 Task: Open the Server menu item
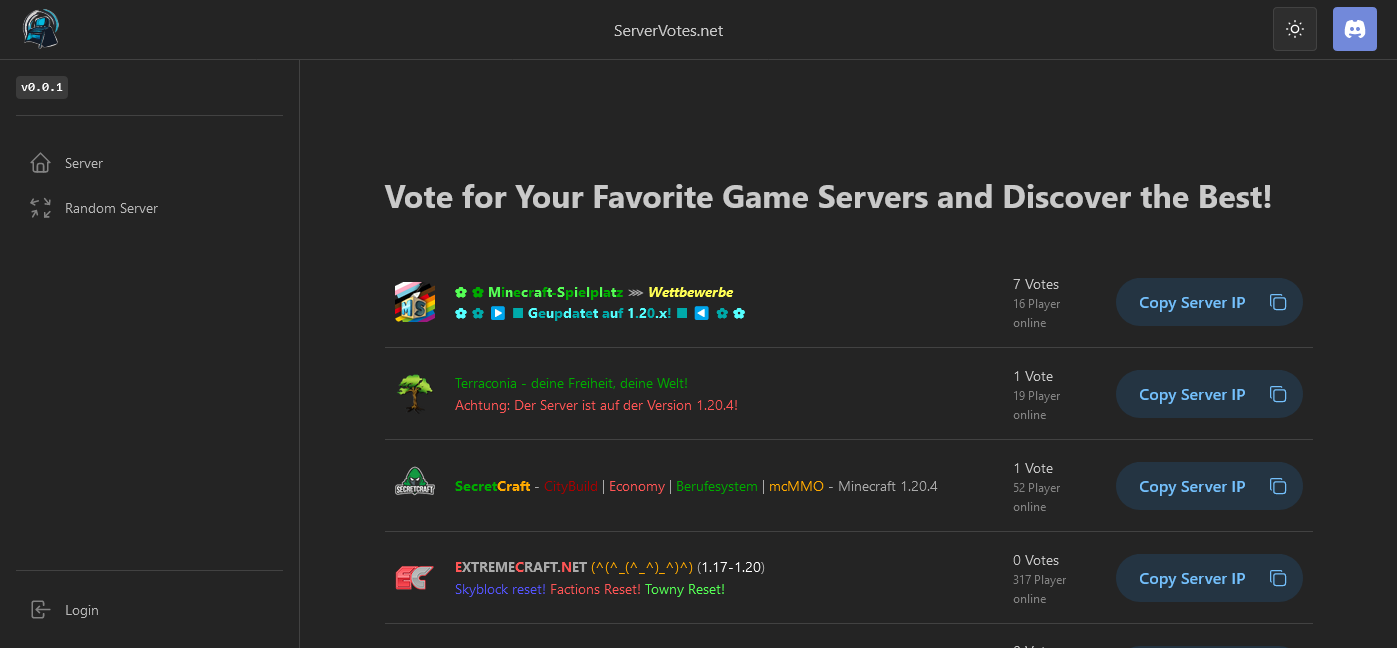click(x=84, y=163)
